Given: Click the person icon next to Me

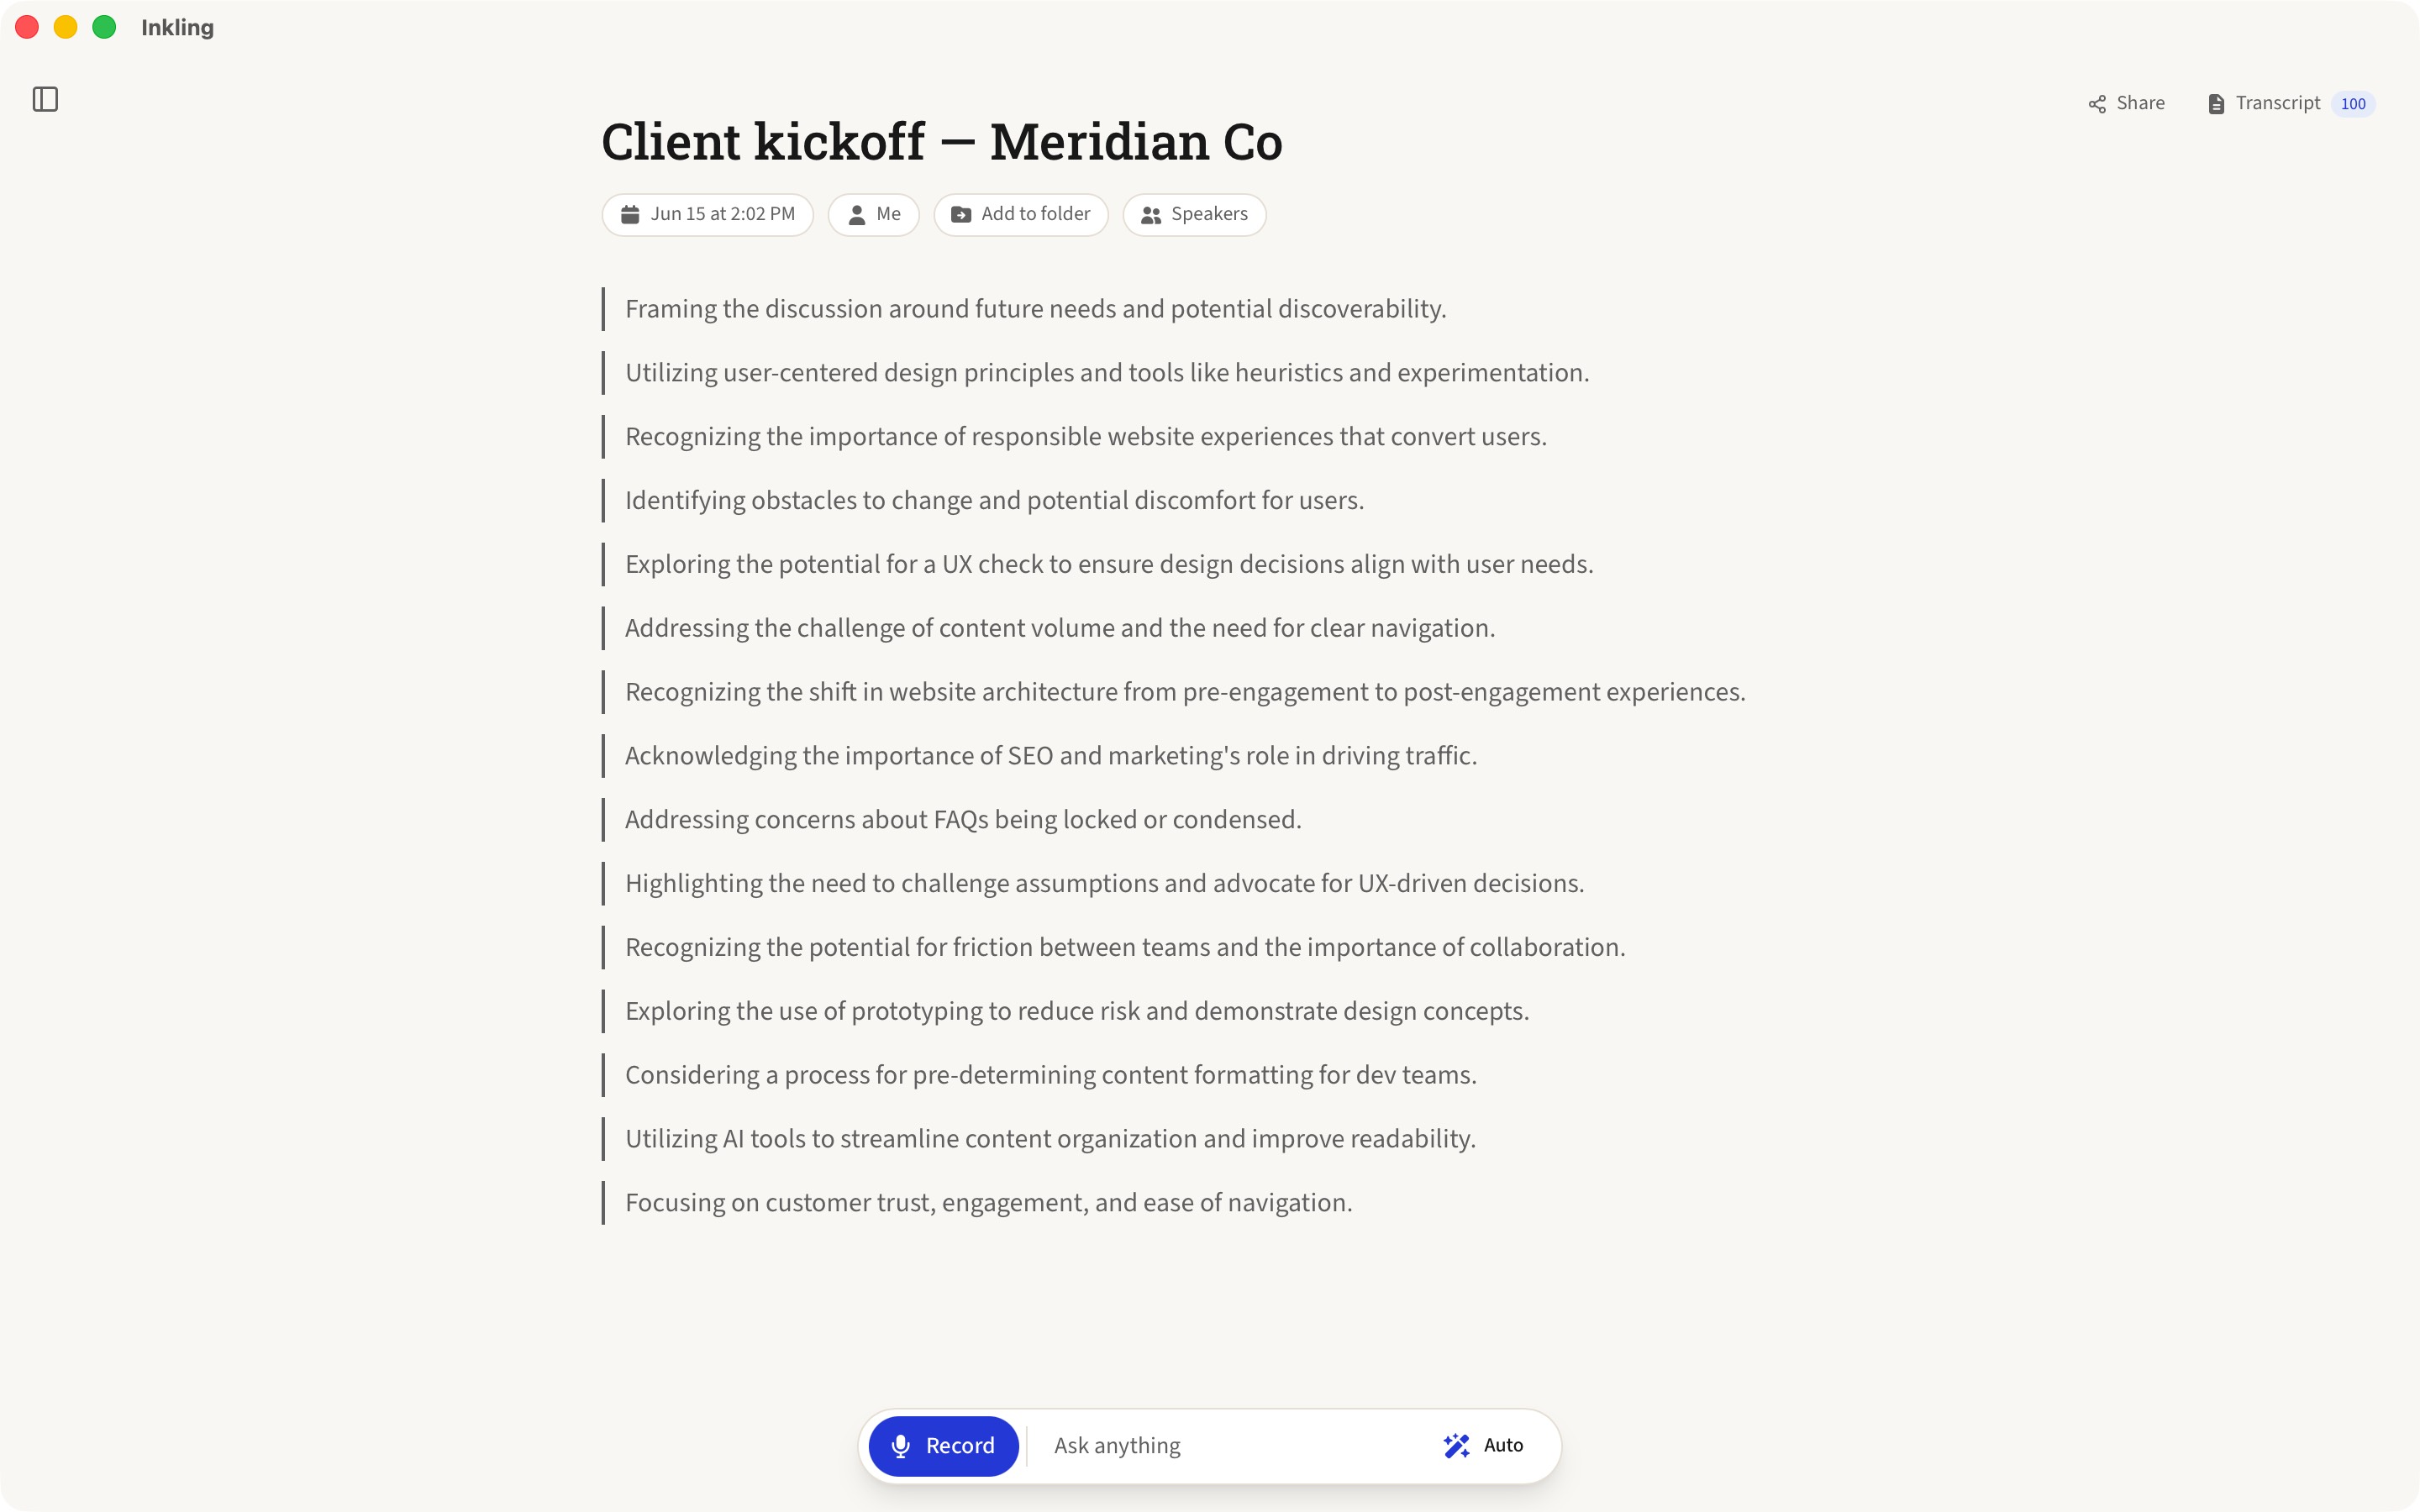Looking at the screenshot, I should [857, 215].
